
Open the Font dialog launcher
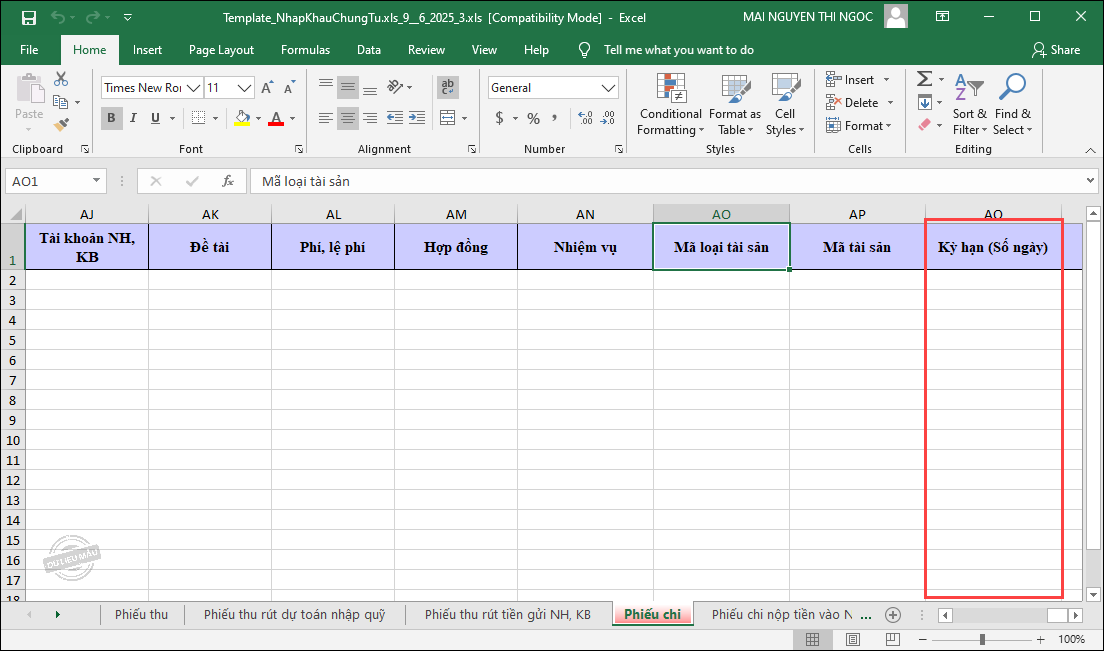299,149
